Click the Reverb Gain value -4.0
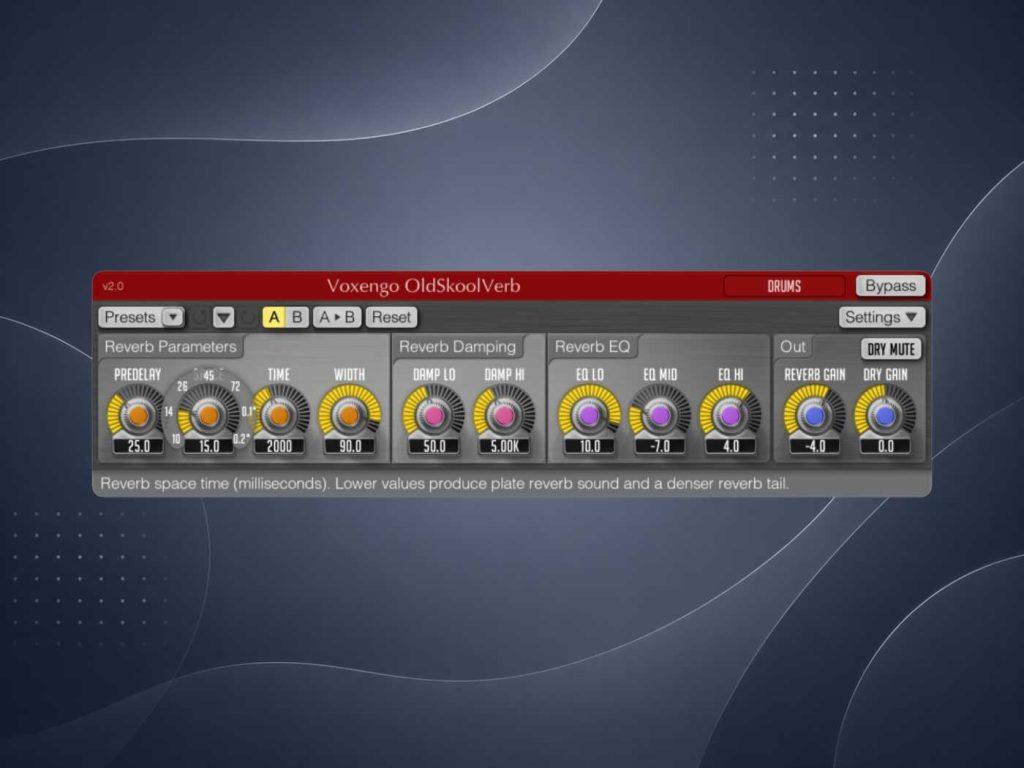The image size is (1024, 768). (815, 447)
